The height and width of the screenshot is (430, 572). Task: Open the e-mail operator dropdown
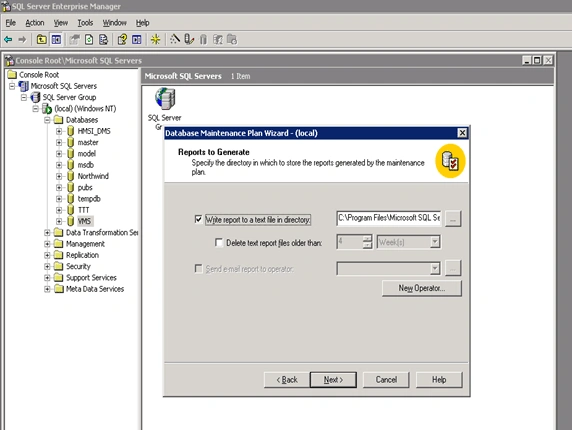[x=435, y=269]
